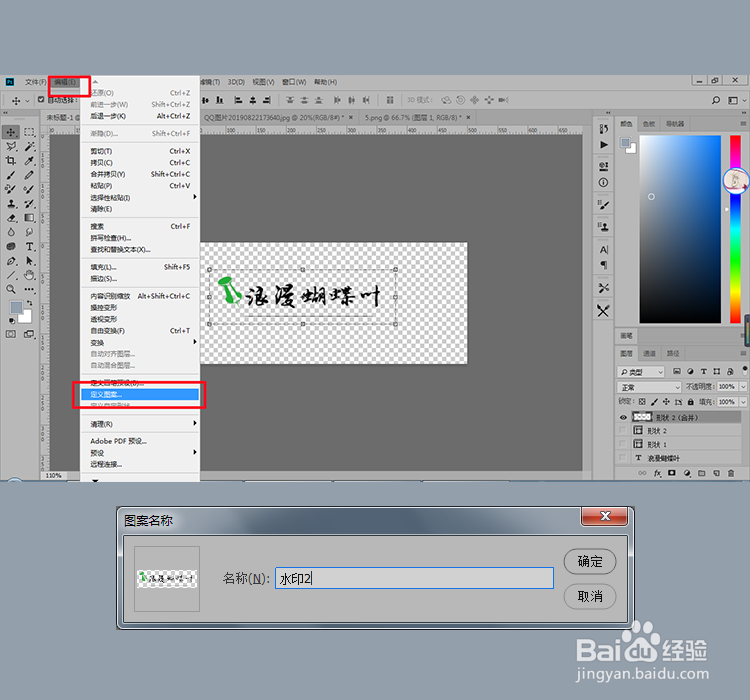
Task: Open the Character panel icon
Action: coord(604,250)
